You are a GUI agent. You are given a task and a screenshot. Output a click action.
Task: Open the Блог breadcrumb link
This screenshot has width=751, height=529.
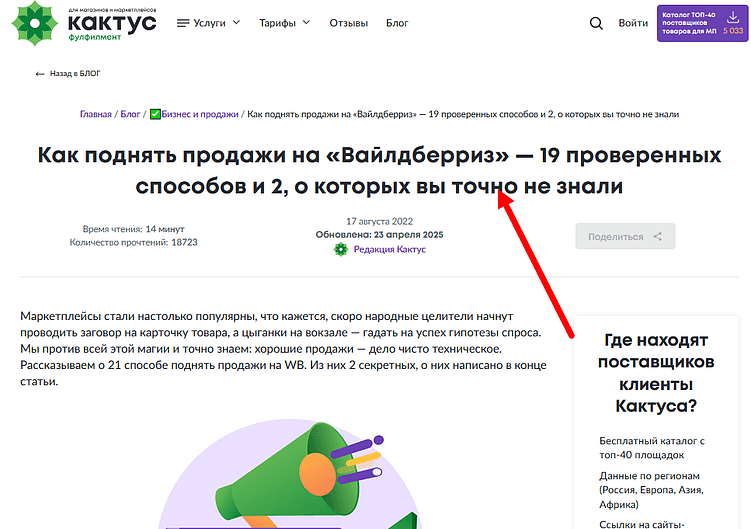tap(130, 114)
